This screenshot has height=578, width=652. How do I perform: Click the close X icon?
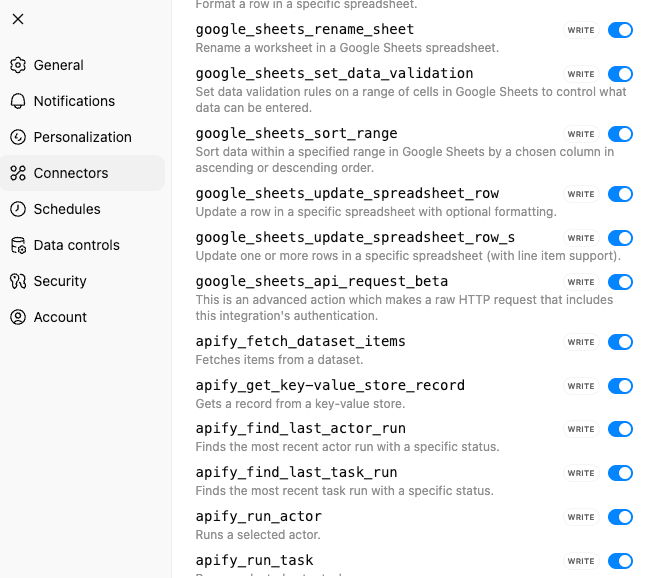click(x=18, y=19)
